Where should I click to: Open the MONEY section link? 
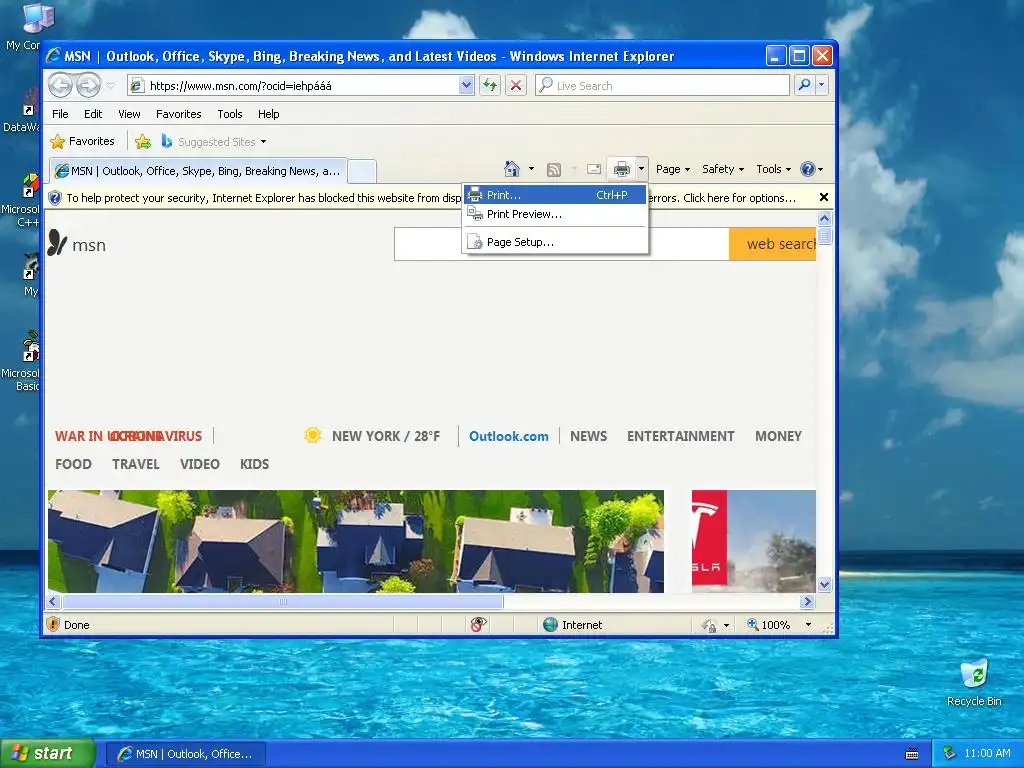[x=778, y=436]
